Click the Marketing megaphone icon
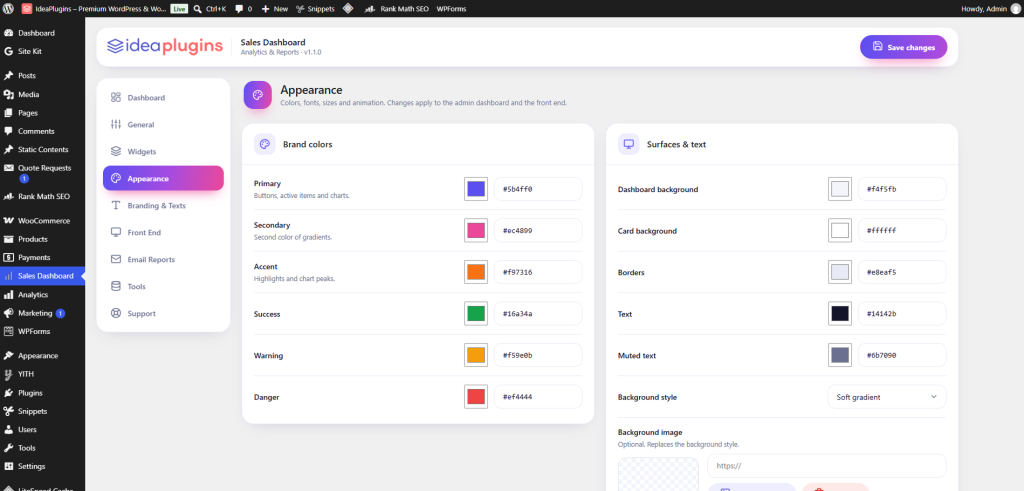Viewport: 1024px width, 491px height. (x=8, y=313)
